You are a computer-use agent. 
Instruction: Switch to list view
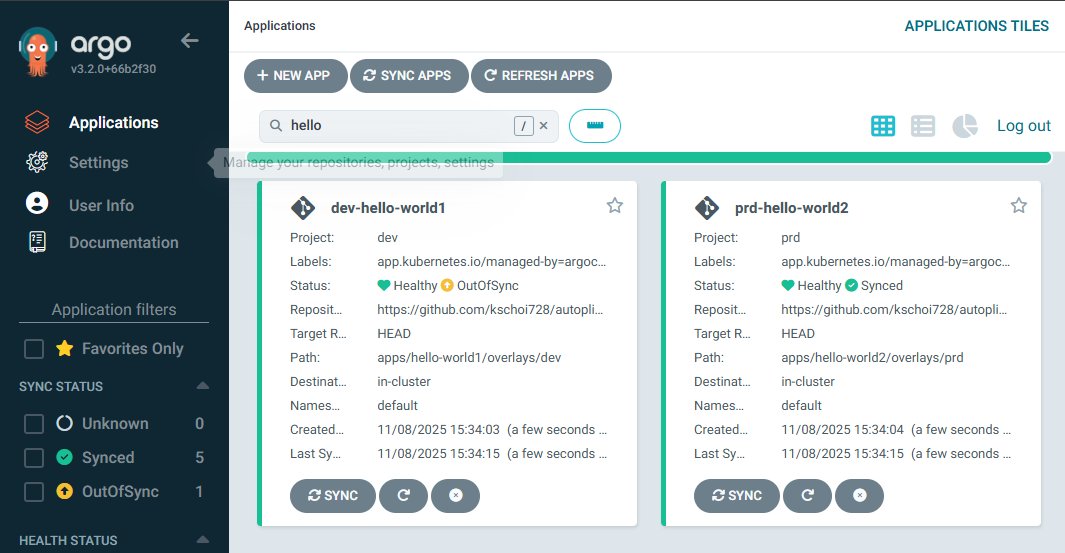pyautogui.click(x=923, y=126)
